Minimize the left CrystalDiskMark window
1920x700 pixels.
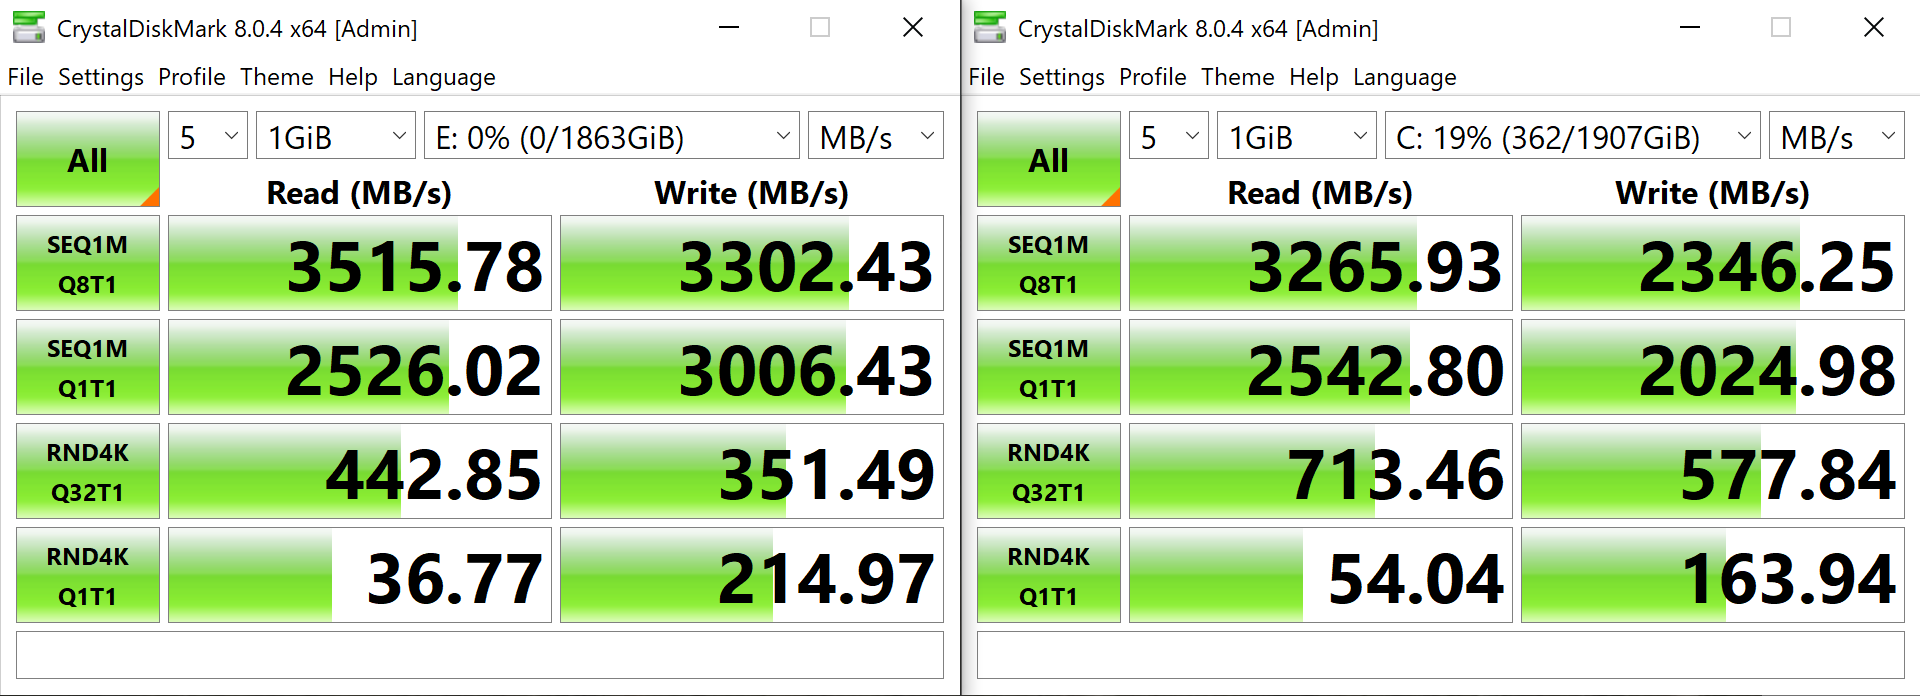point(729,27)
